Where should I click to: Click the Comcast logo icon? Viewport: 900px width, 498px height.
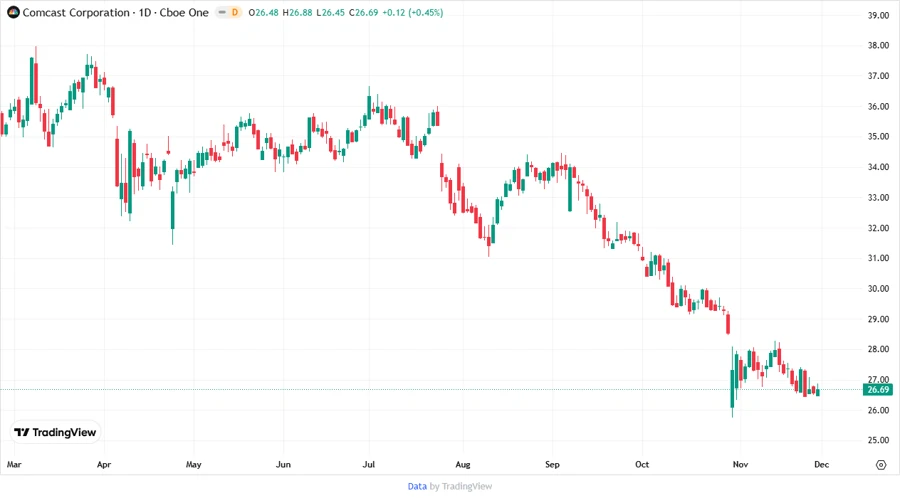(13, 12)
